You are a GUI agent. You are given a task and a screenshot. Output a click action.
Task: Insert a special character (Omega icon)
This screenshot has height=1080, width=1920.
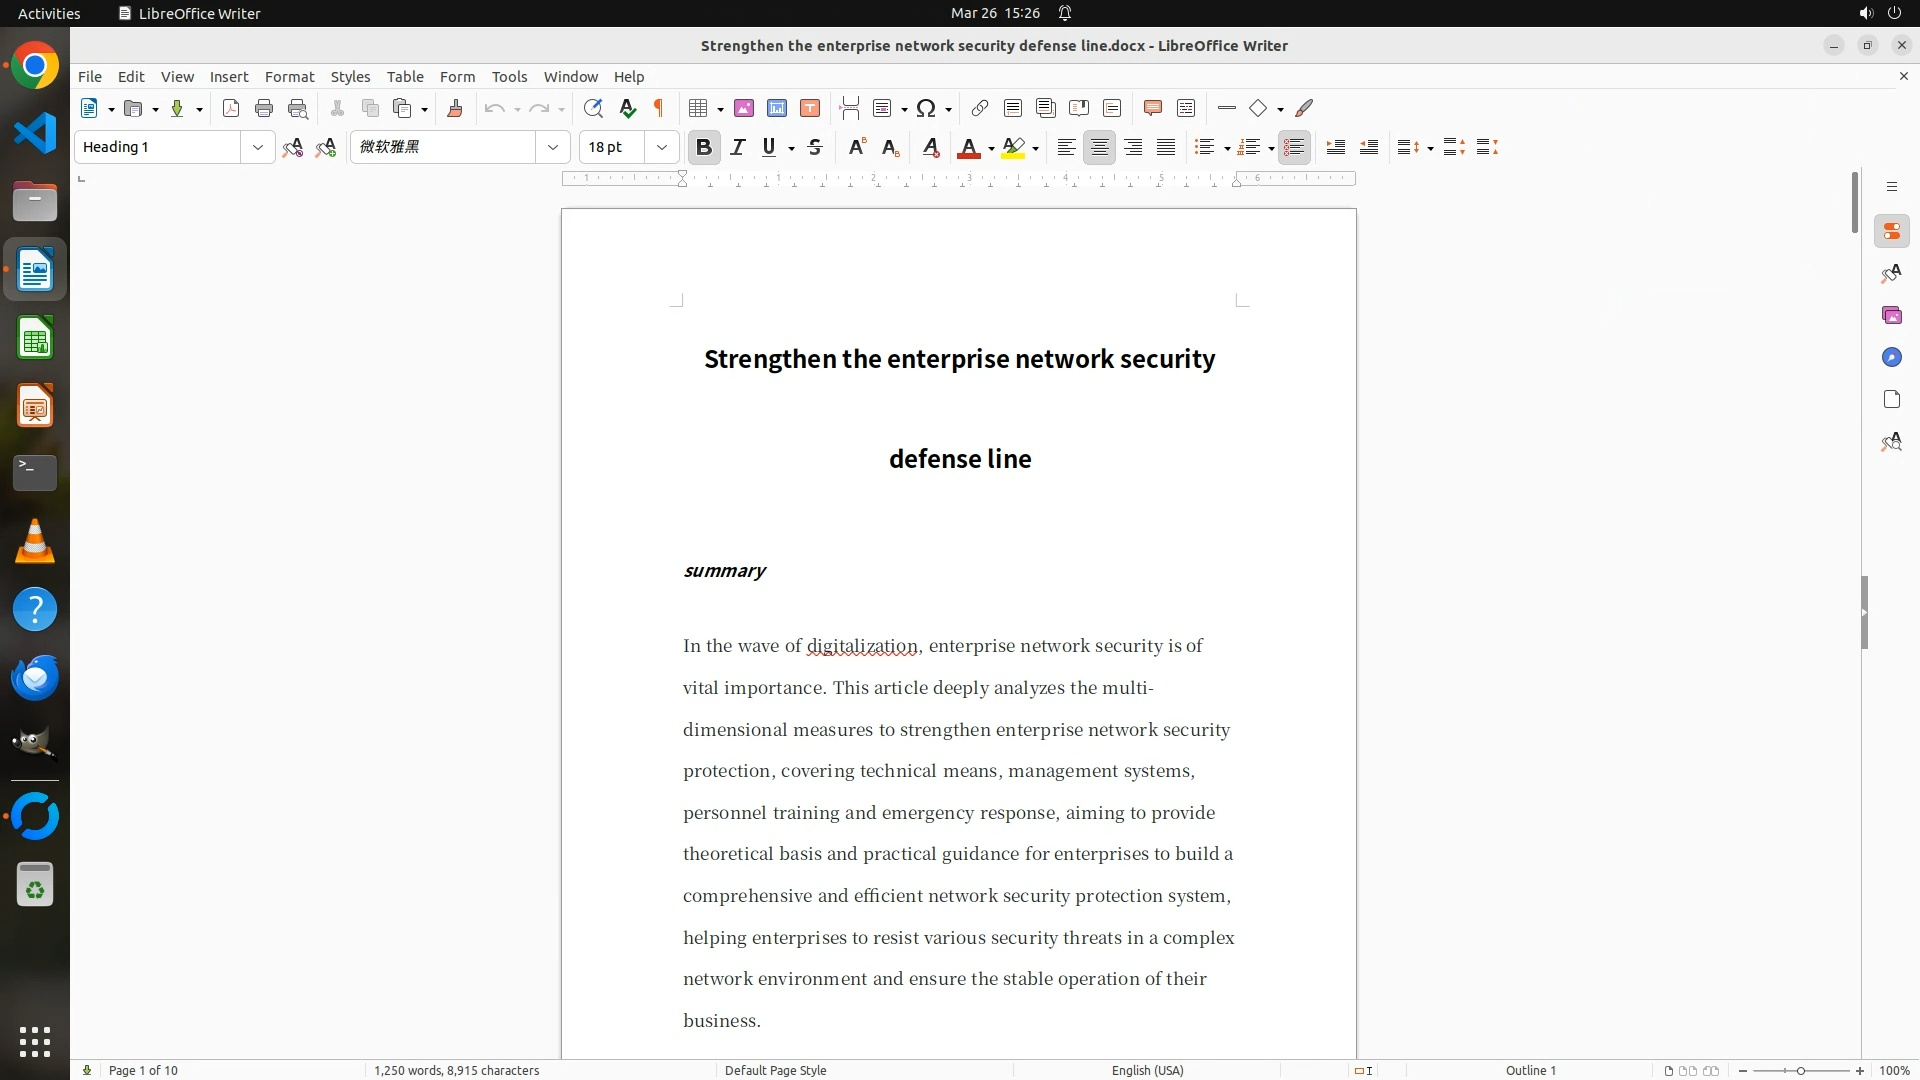[x=926, y=109]
